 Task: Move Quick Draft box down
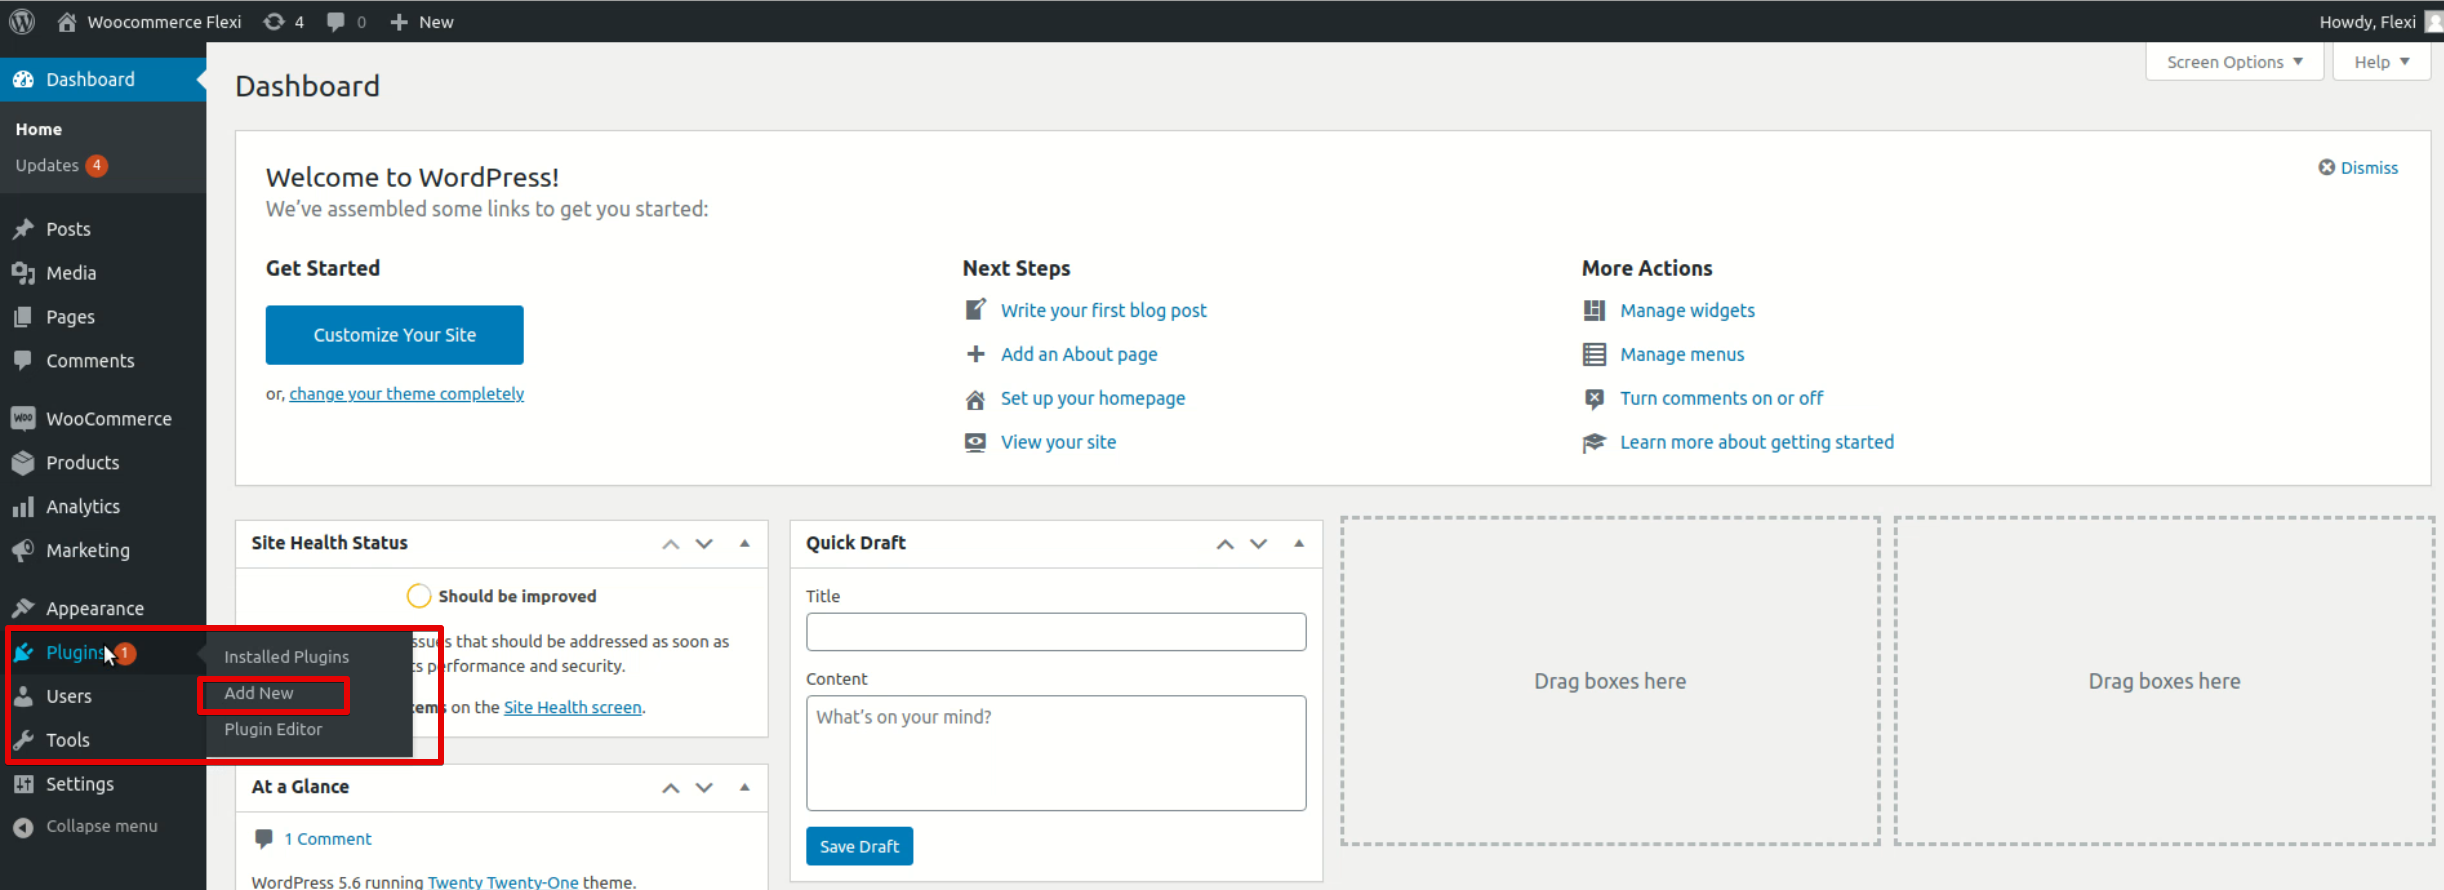1259,544
